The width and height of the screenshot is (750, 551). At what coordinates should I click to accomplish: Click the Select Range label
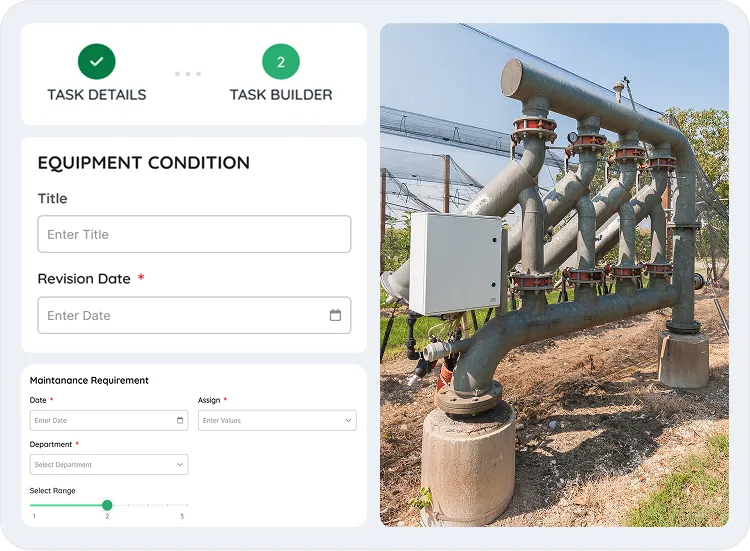tap(53, 491)
